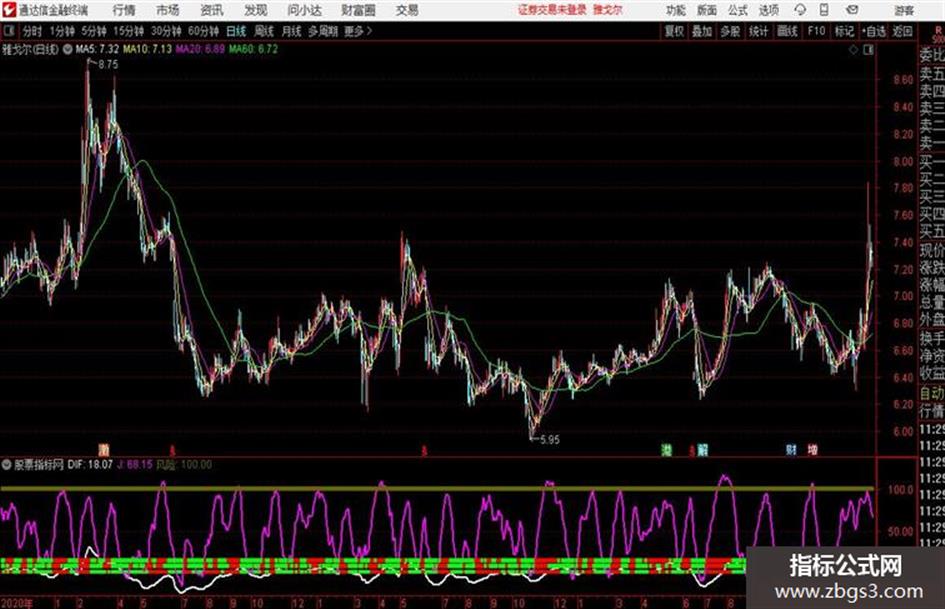
Task: Open F10 company info
Action: point(816,31)
